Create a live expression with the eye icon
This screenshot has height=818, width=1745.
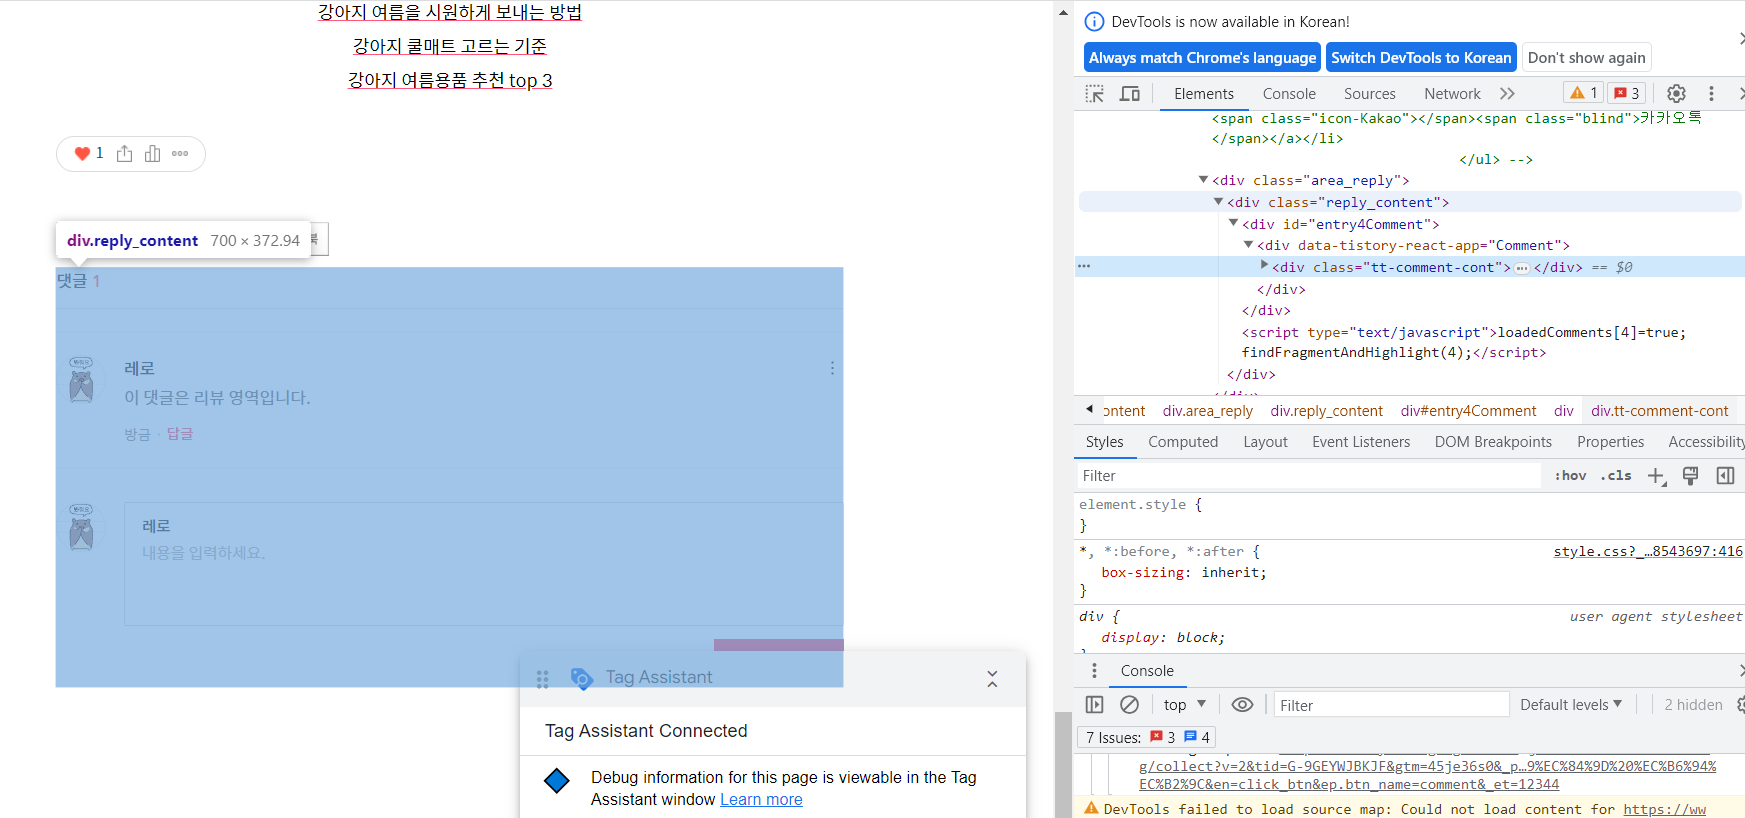click(1242, 705)
